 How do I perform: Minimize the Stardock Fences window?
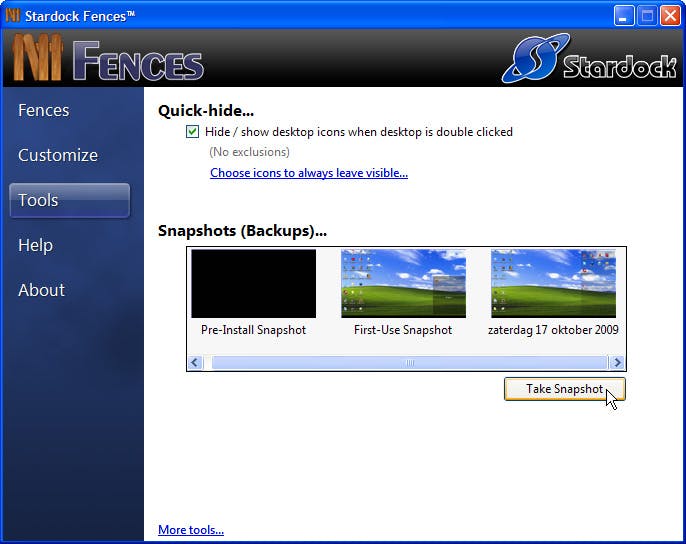[x=623, y=16]
